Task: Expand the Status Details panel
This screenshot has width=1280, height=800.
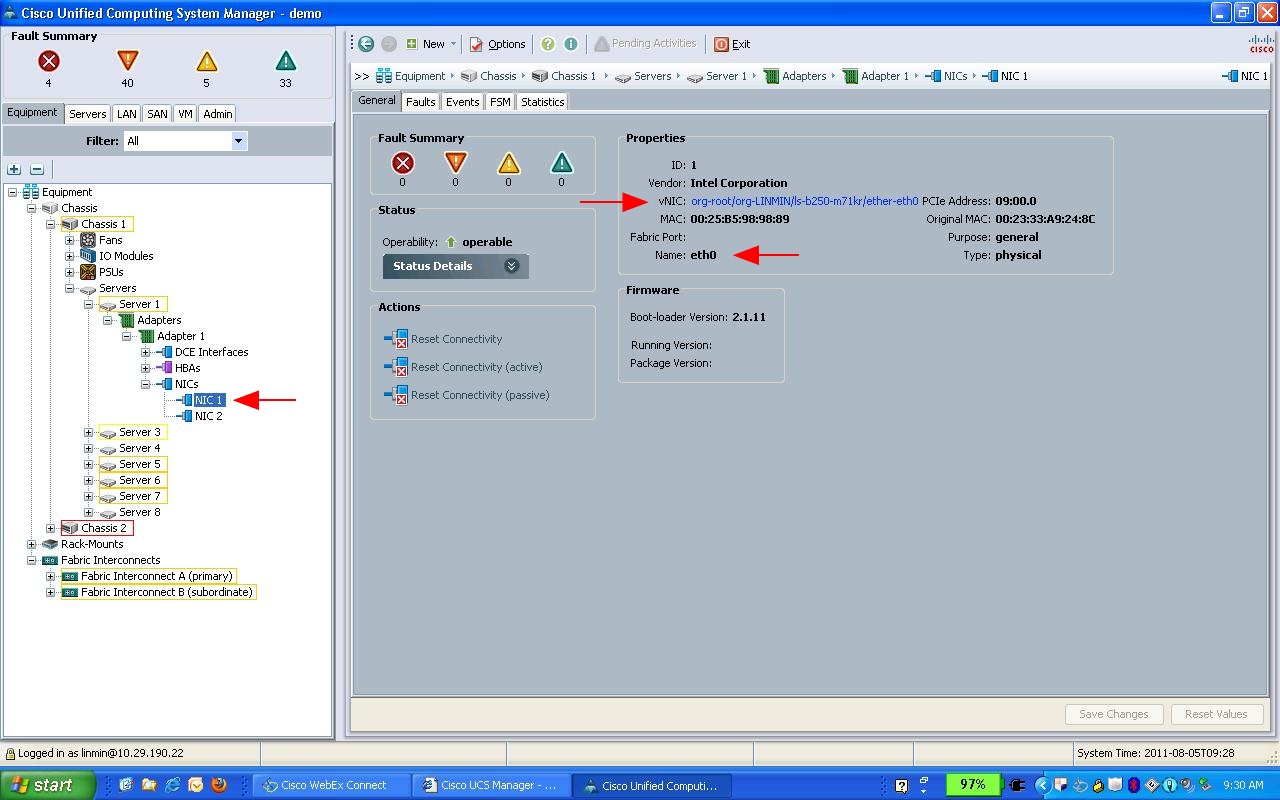Action: [455, 266]
